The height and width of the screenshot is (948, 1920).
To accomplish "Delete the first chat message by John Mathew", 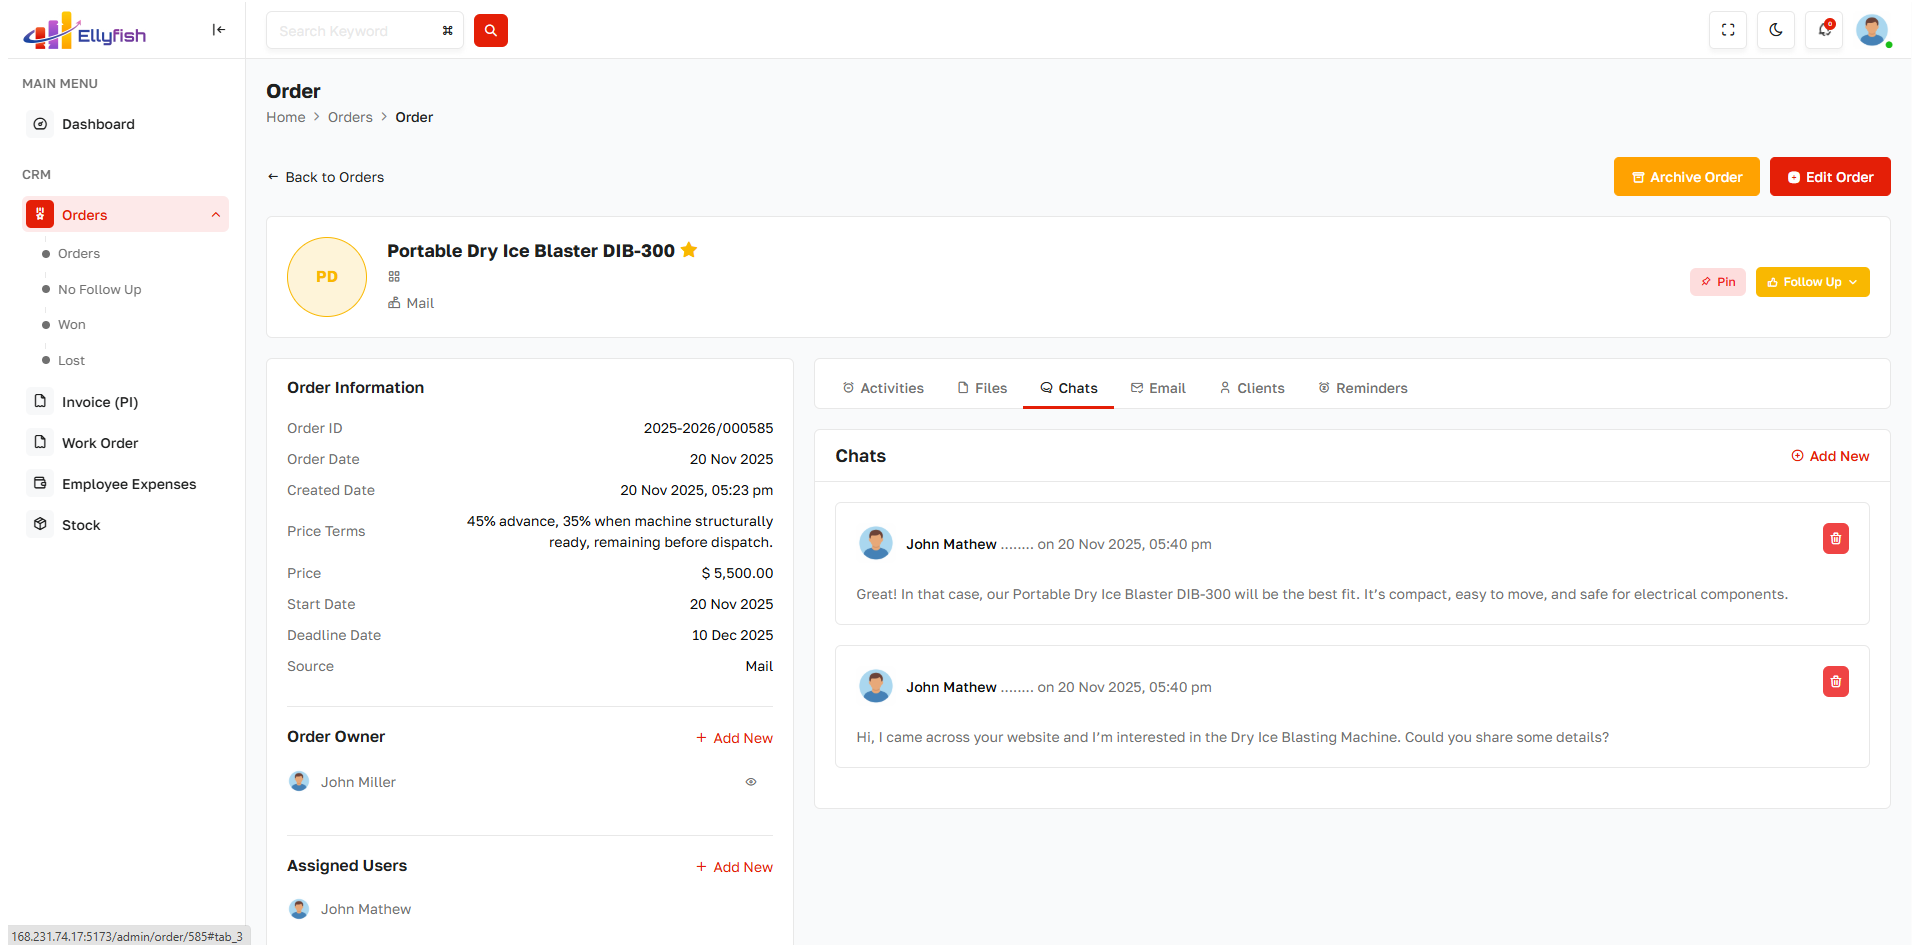I will [x=1835, y=539].
